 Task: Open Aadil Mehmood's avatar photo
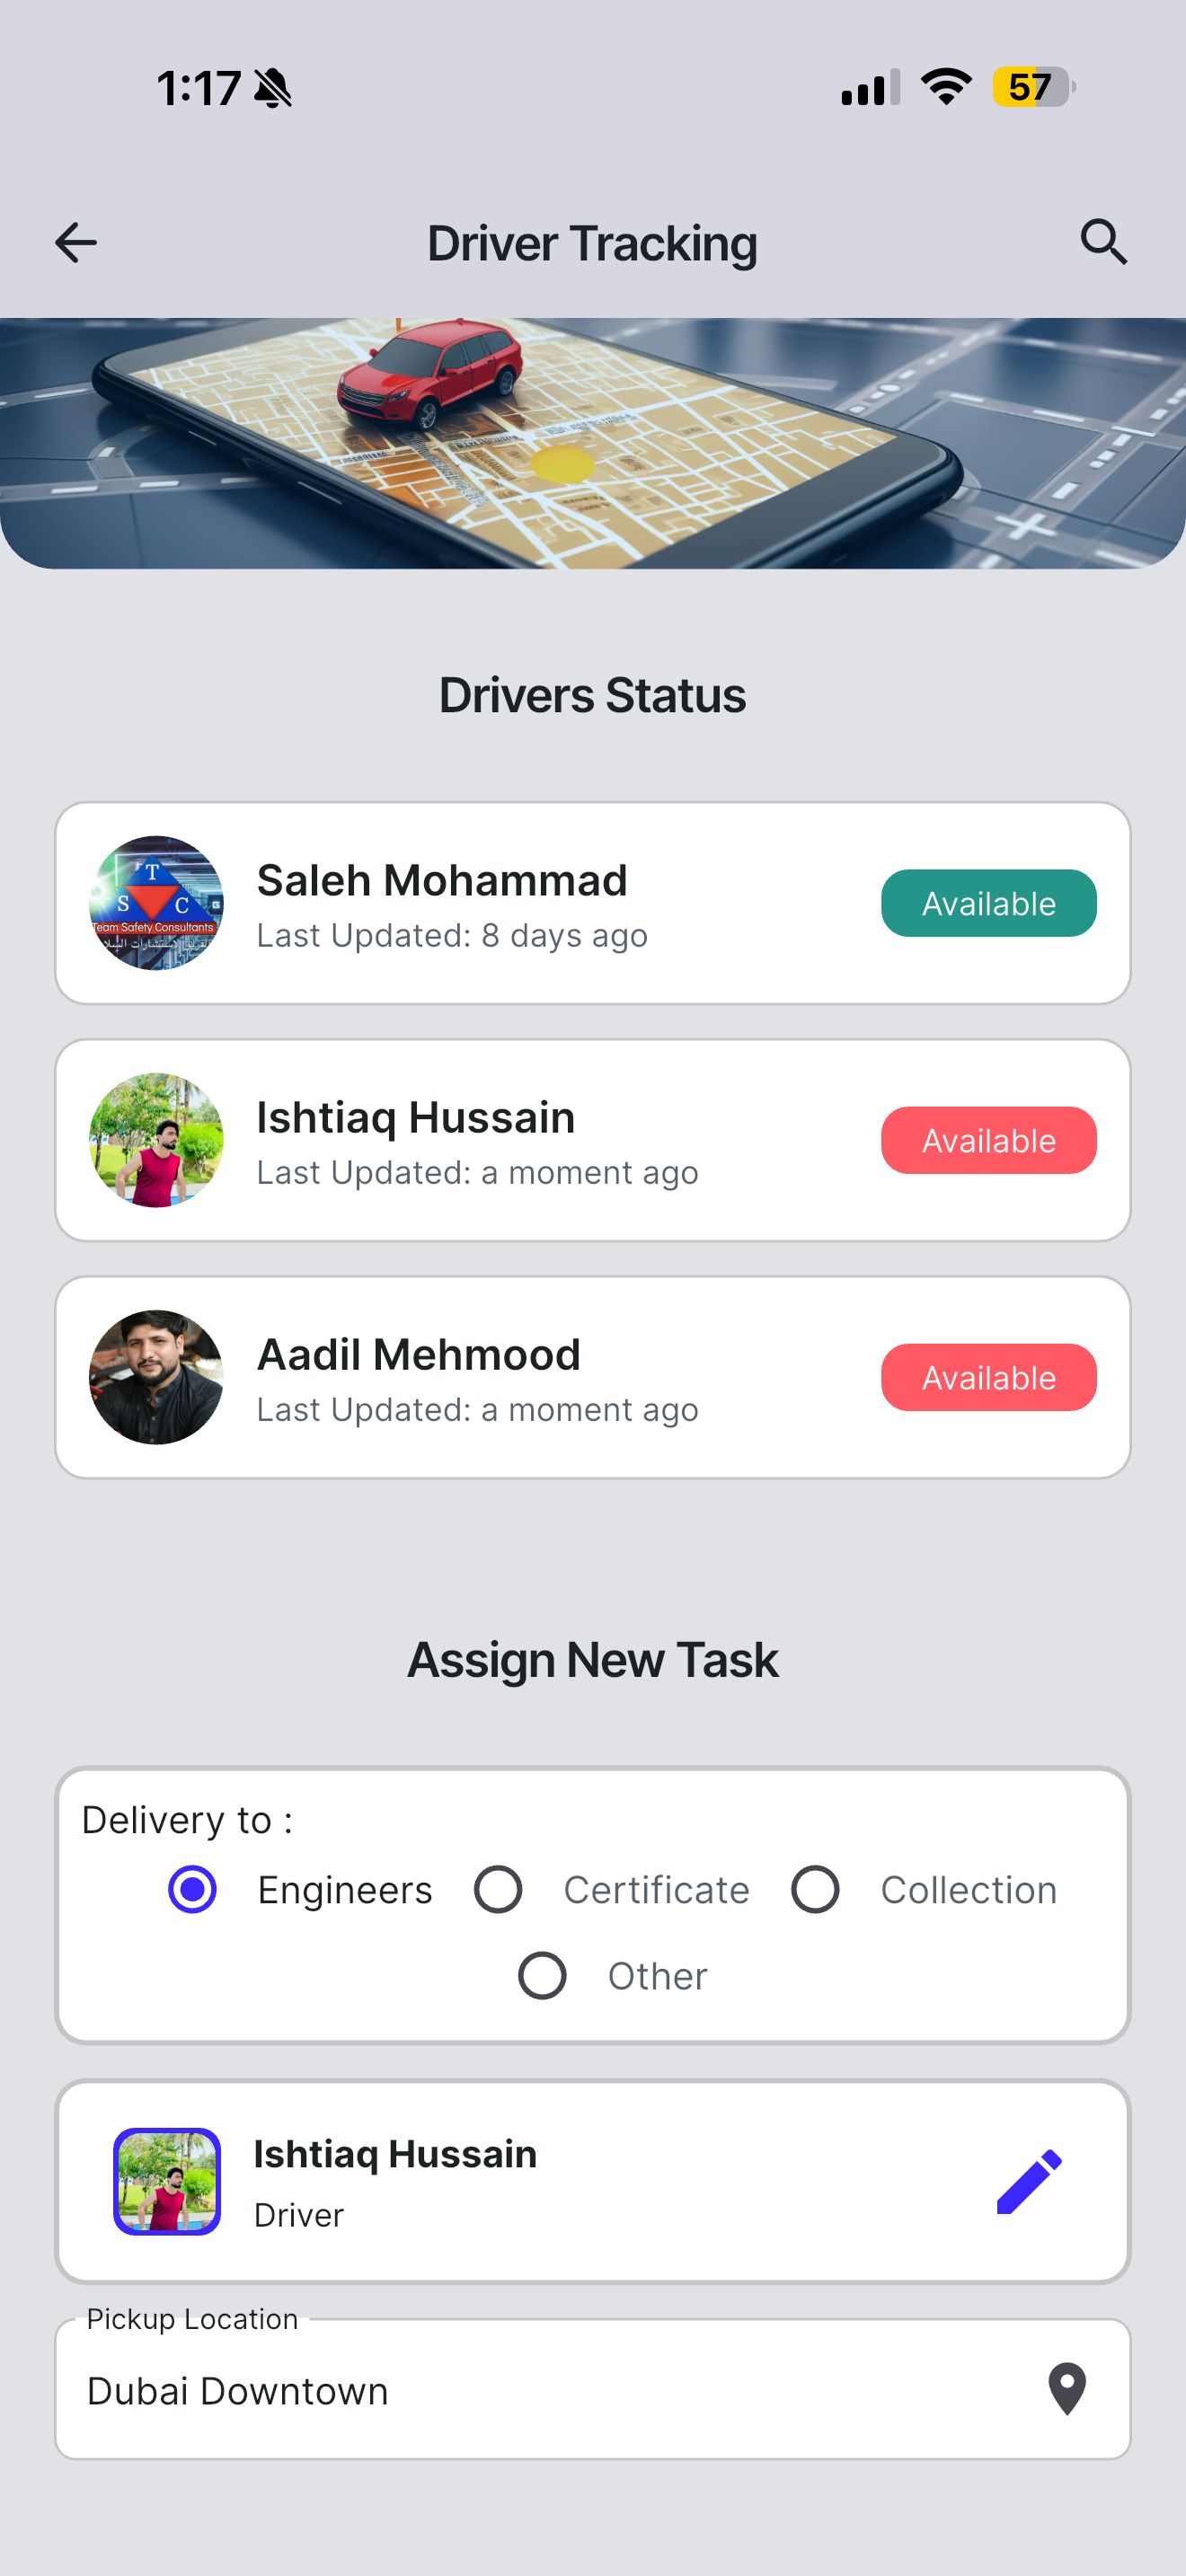(x=156, y=1377)
